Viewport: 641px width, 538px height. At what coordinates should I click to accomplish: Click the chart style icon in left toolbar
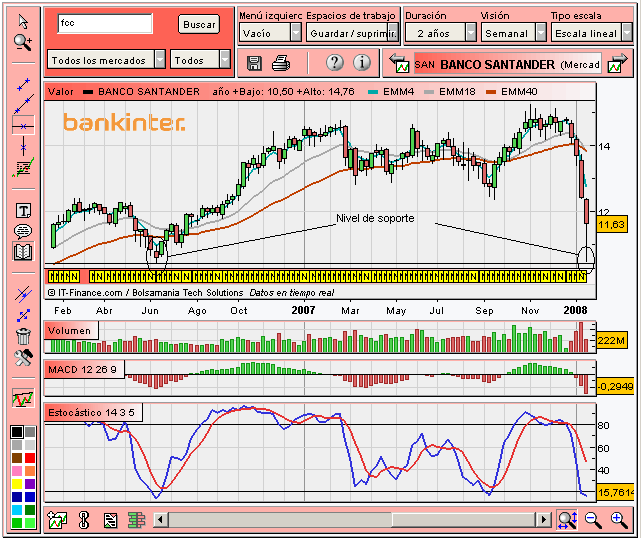pyautogui.click(x=23, y=398)
